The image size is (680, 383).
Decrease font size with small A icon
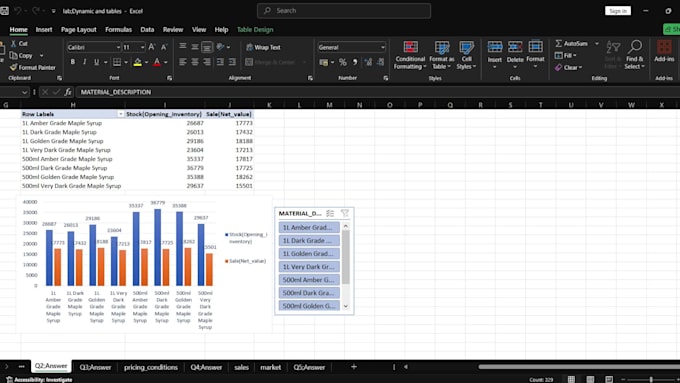click(x=164, y=47)
